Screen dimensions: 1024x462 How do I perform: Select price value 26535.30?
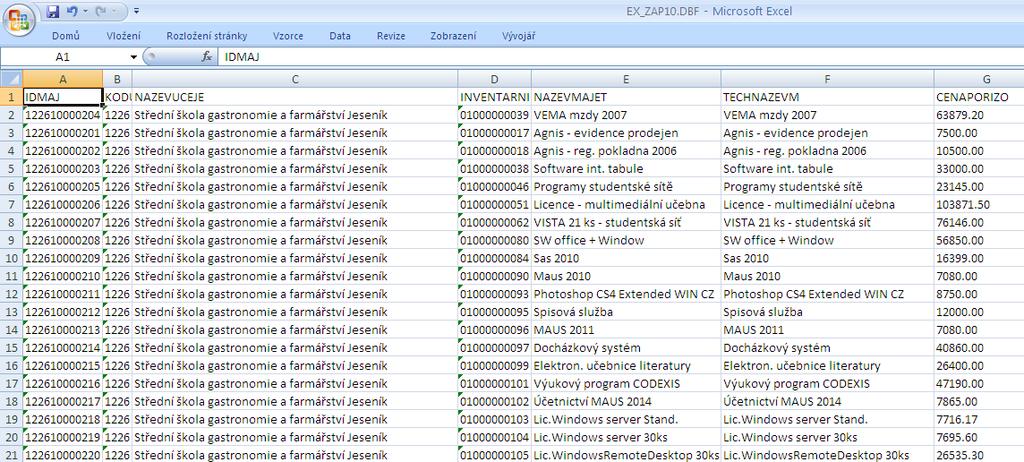(979, 455)
